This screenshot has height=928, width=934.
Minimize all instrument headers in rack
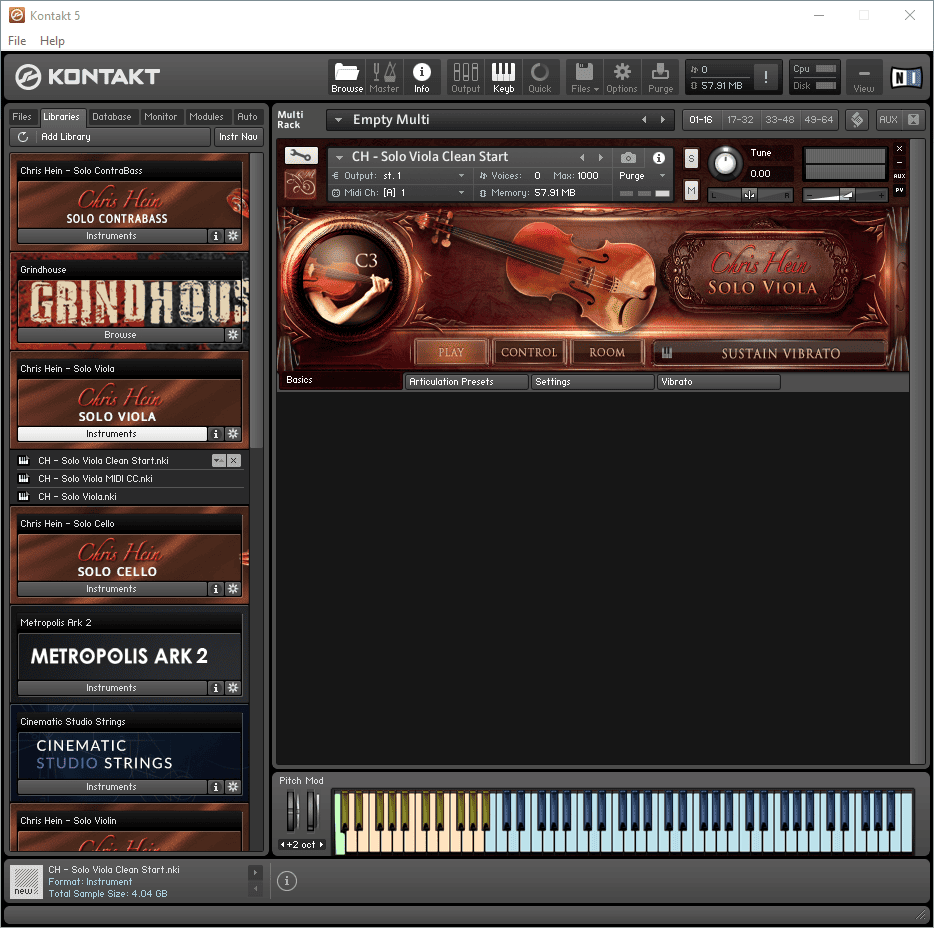click(x=913, y=120)
